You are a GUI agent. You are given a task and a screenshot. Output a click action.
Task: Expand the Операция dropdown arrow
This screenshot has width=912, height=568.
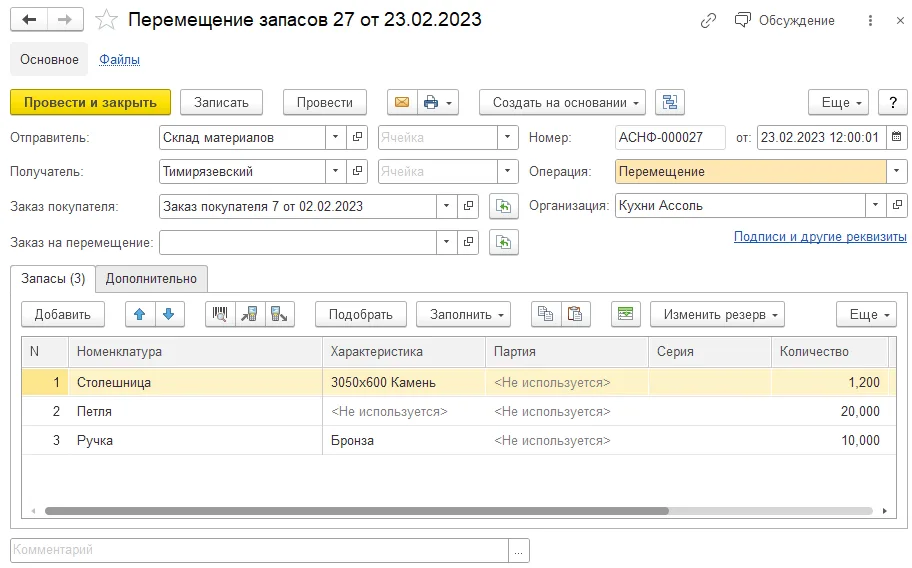coord(896,171)
